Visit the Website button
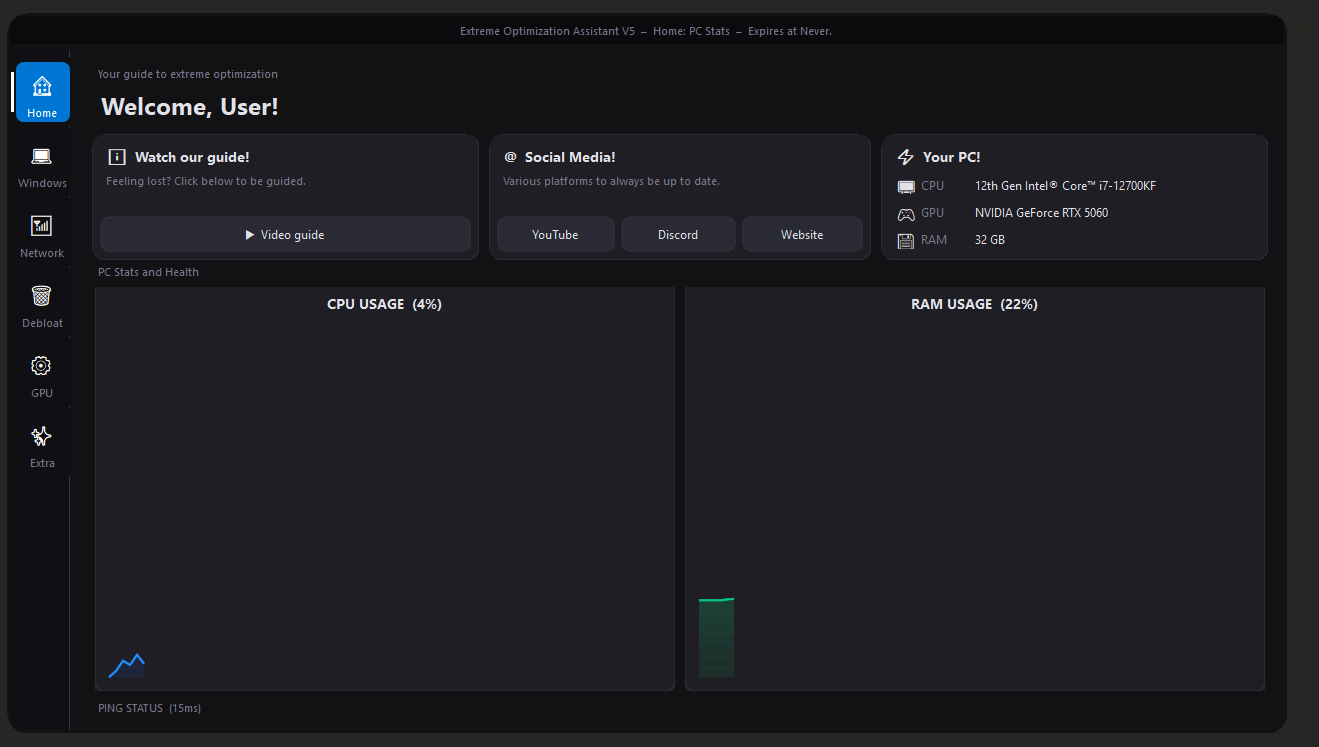 (802, 235)
